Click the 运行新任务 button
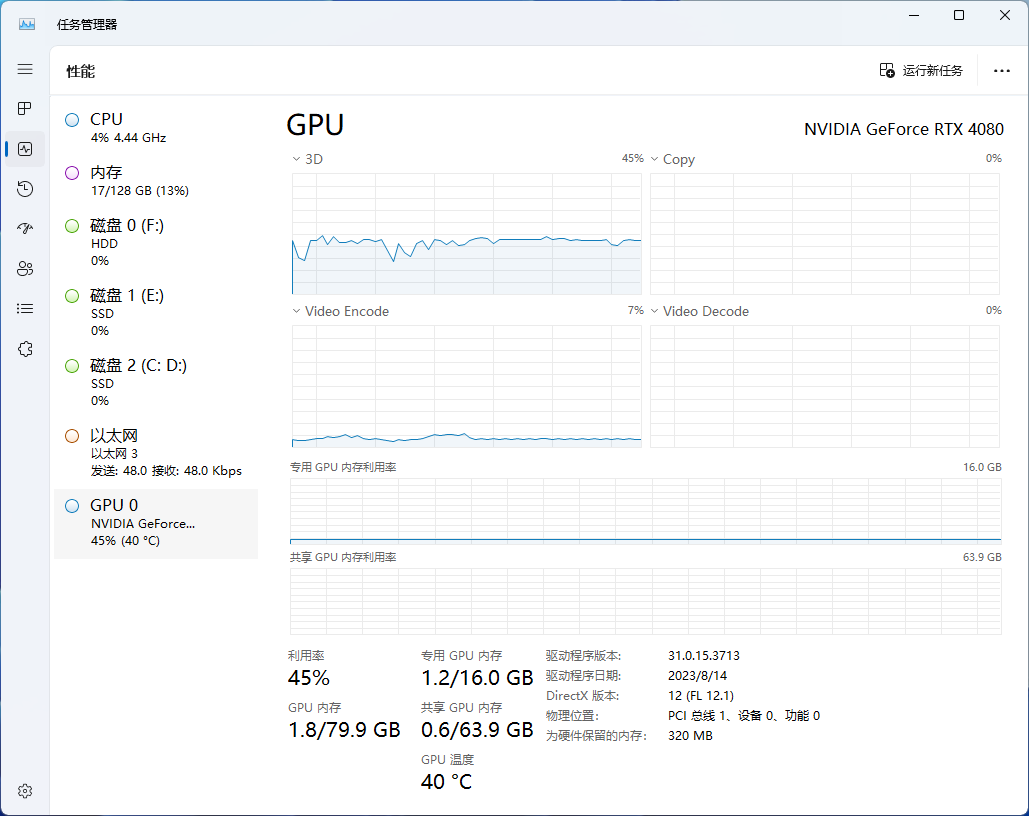Image resolution: width=1029 pixels, height=816 pixels. [921, 71]
